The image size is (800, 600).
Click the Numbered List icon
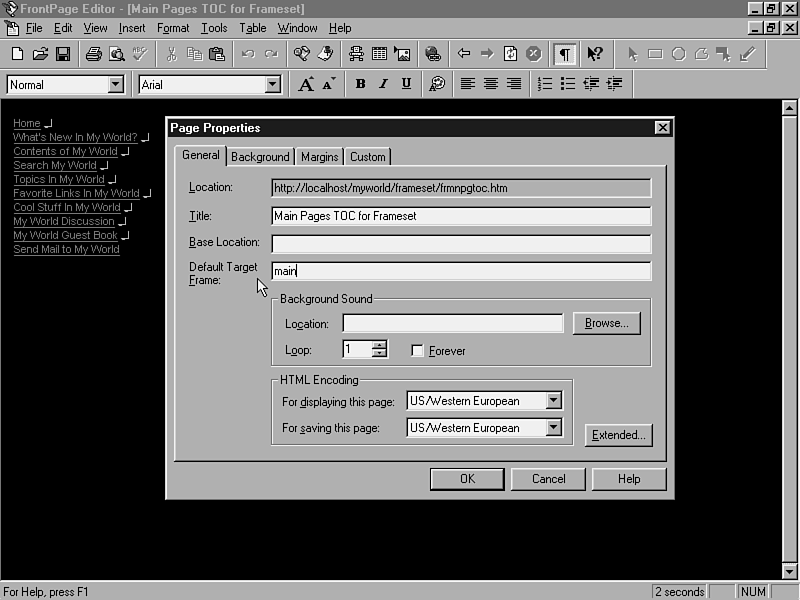545,85
